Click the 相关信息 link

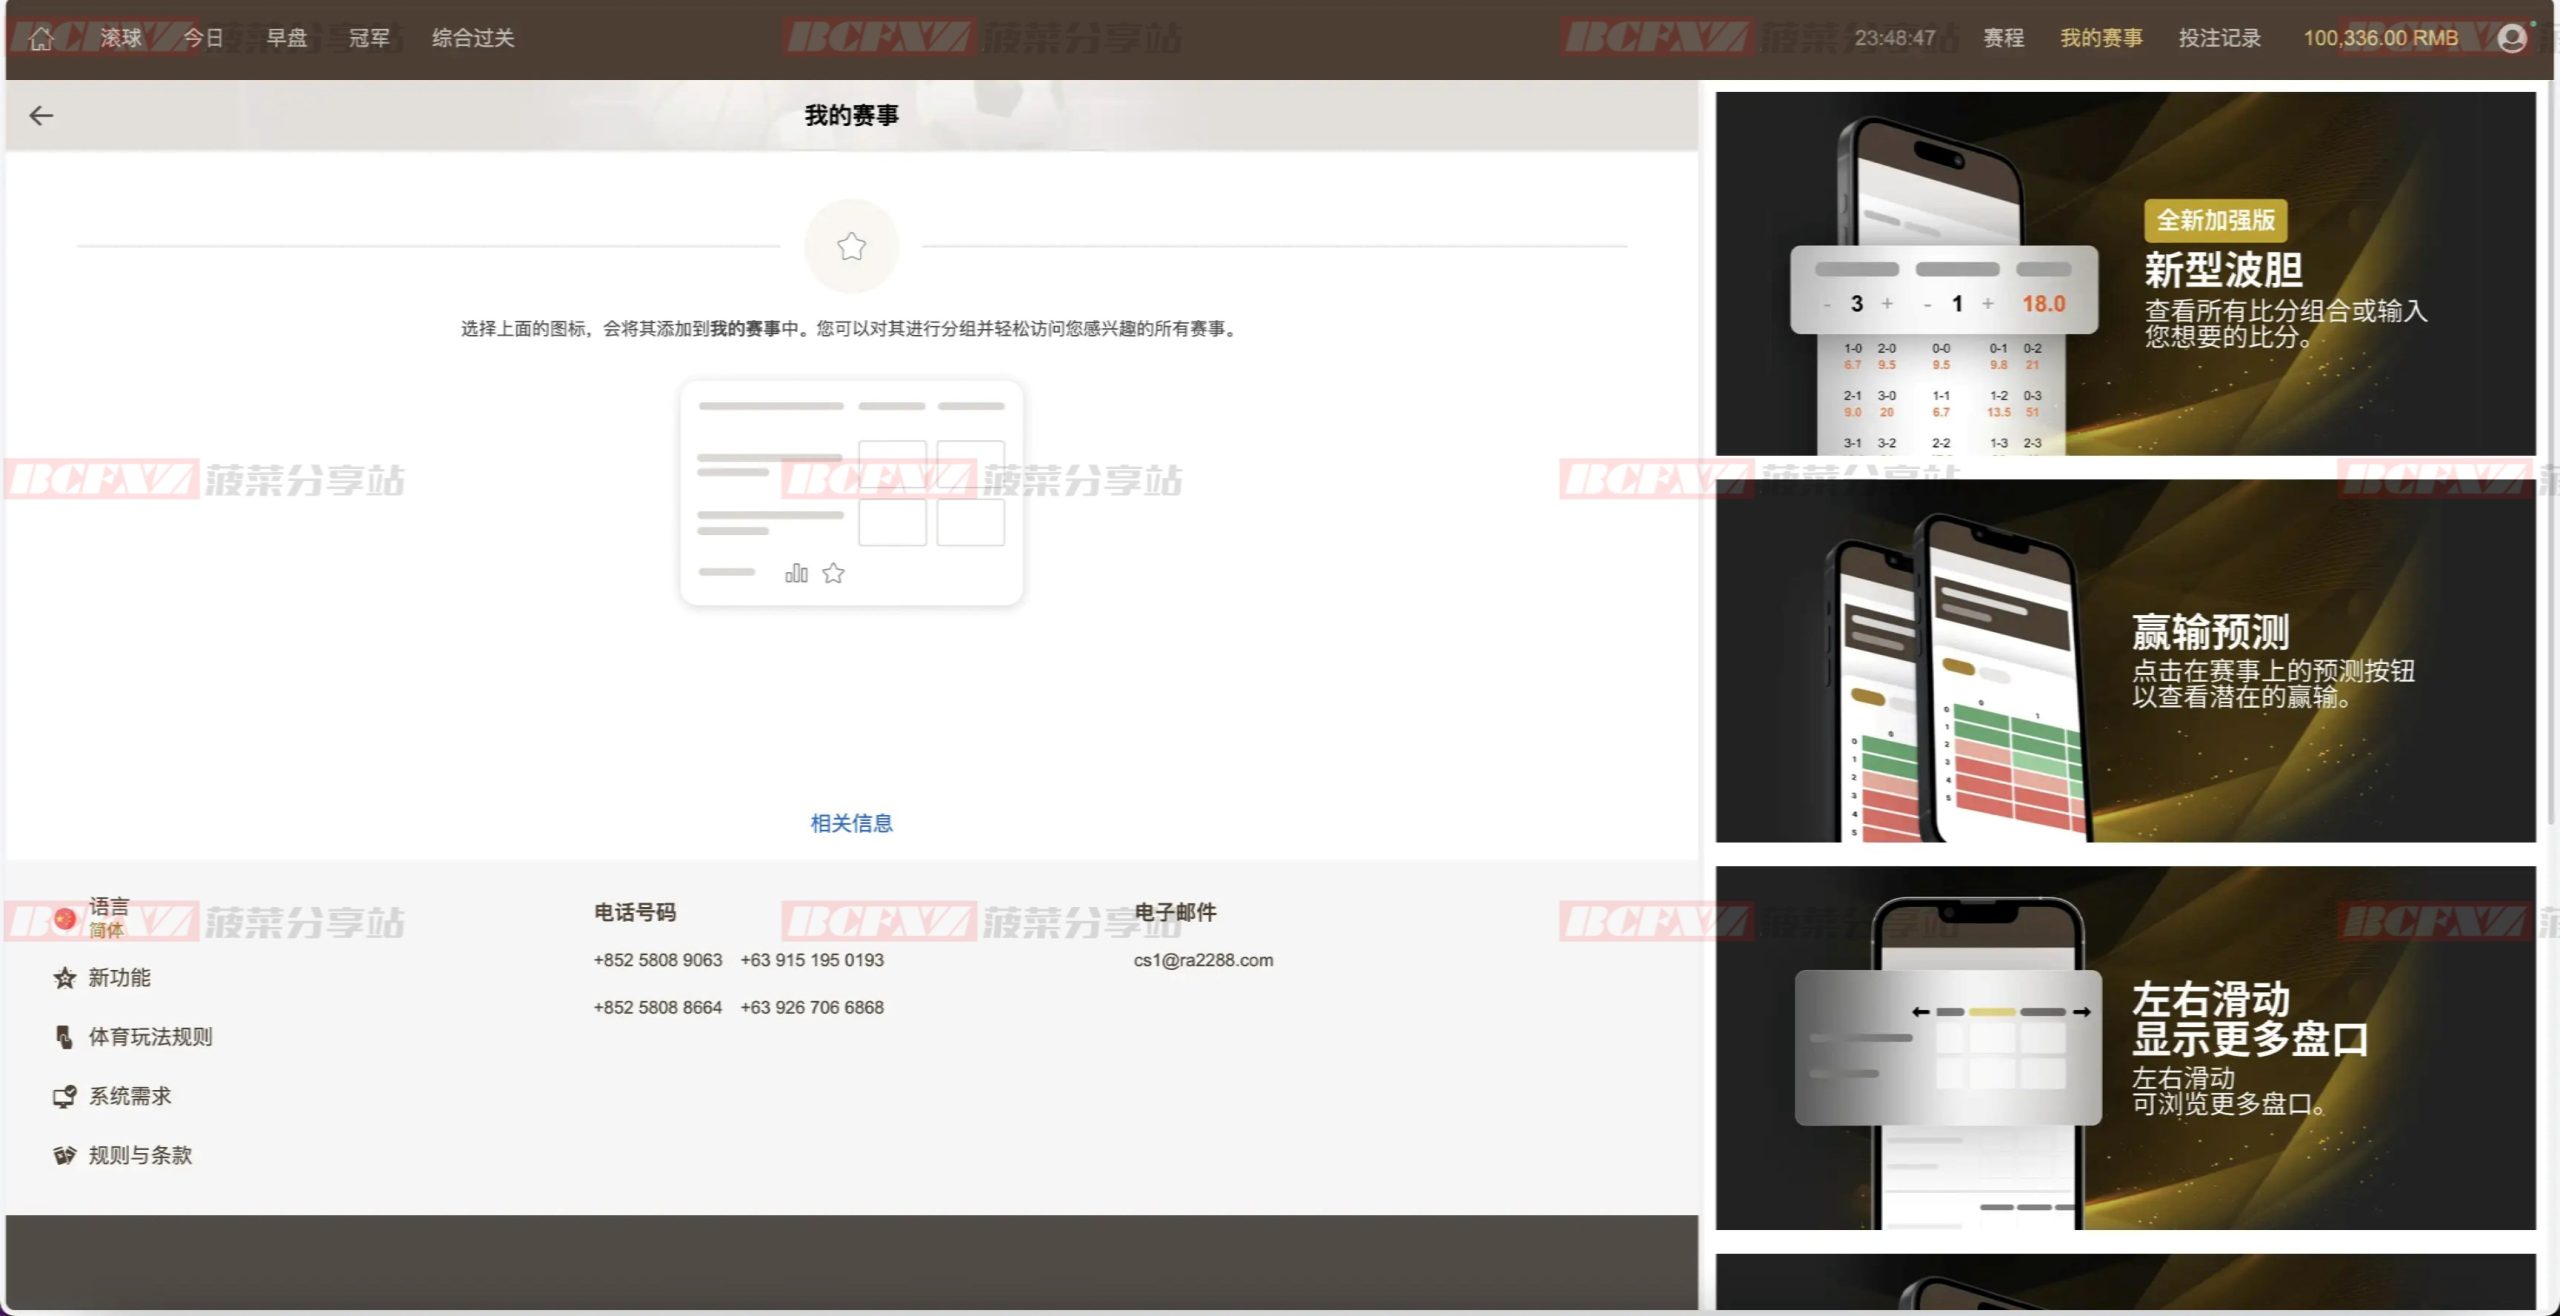pyautogui.click(x=851, y=823)
